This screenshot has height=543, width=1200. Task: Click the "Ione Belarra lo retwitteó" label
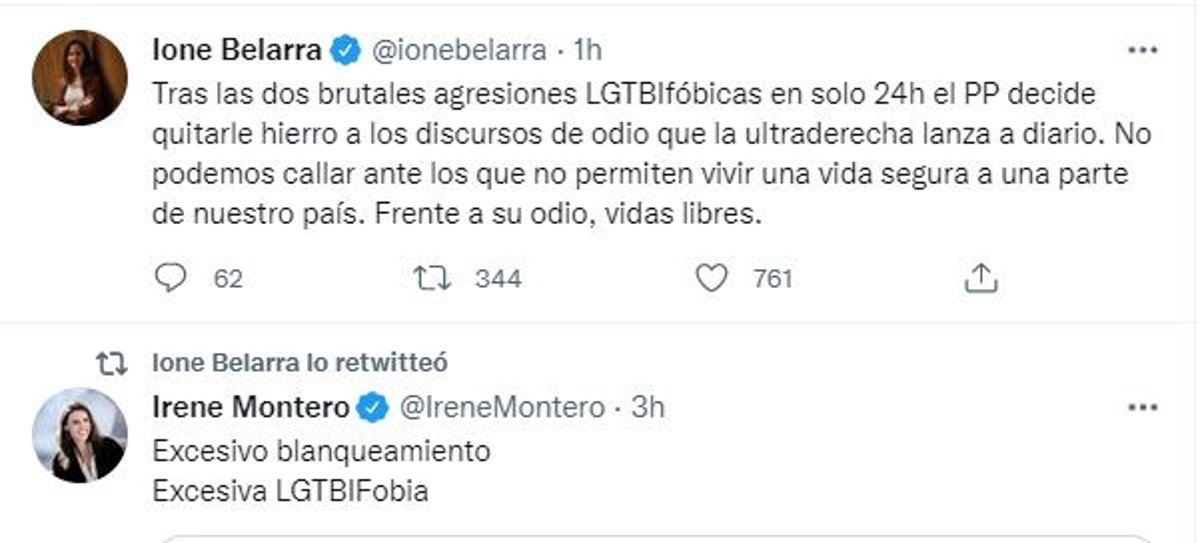click(x=299, y=363)
